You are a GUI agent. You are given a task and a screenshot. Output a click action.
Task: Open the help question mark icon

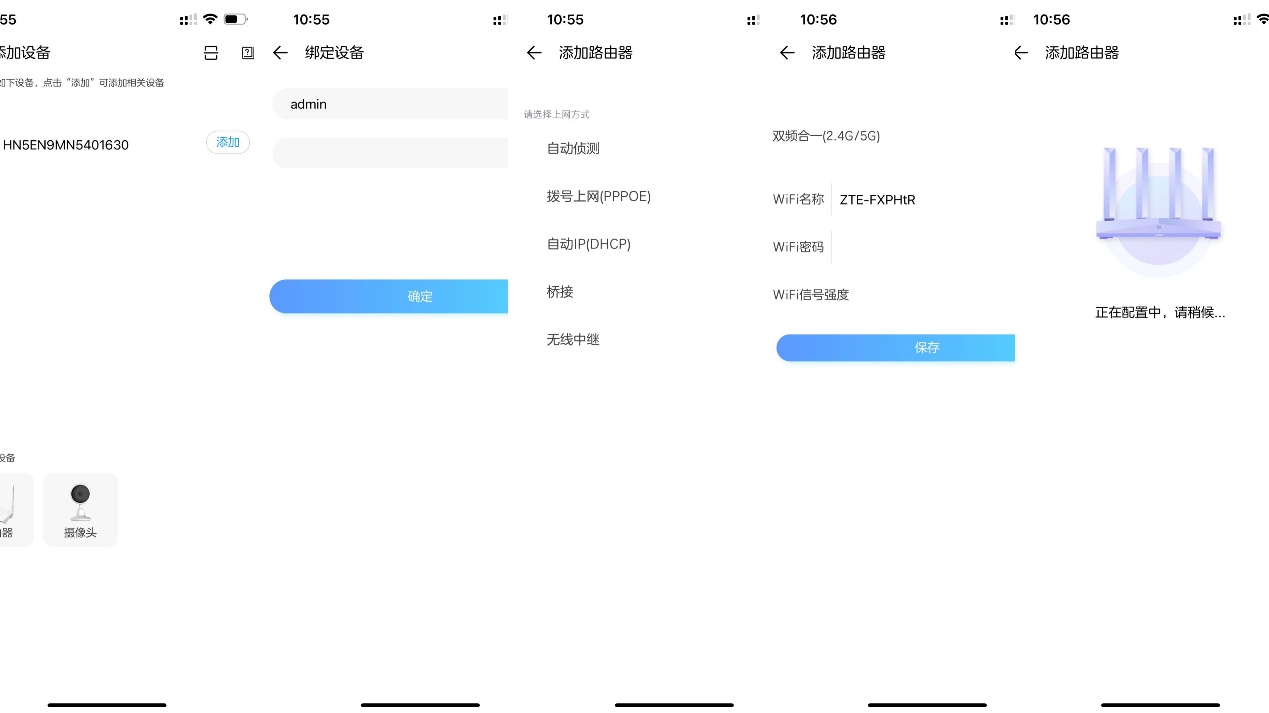click(x=247, y=53)
